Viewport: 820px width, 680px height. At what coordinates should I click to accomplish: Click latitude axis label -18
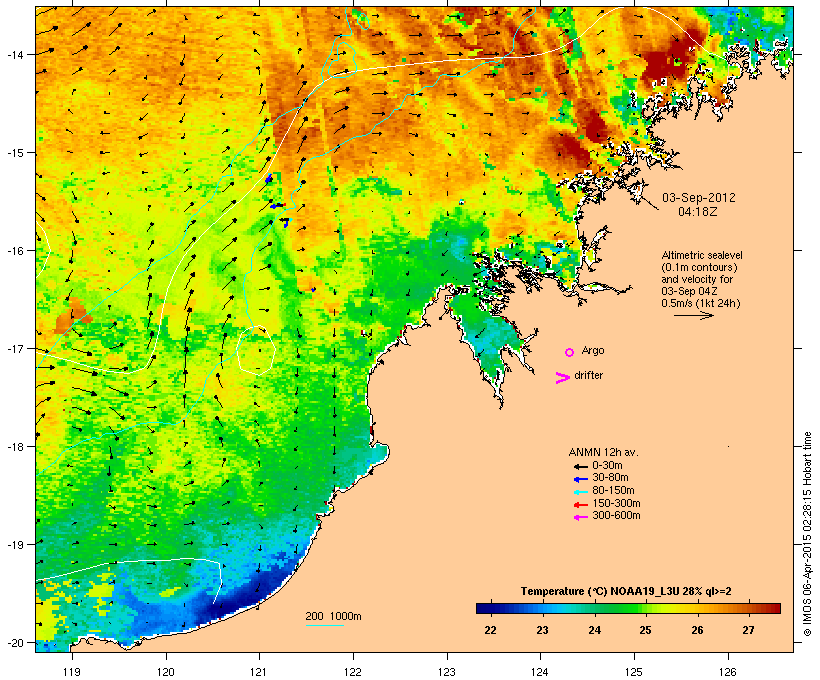tap(14, 447)
